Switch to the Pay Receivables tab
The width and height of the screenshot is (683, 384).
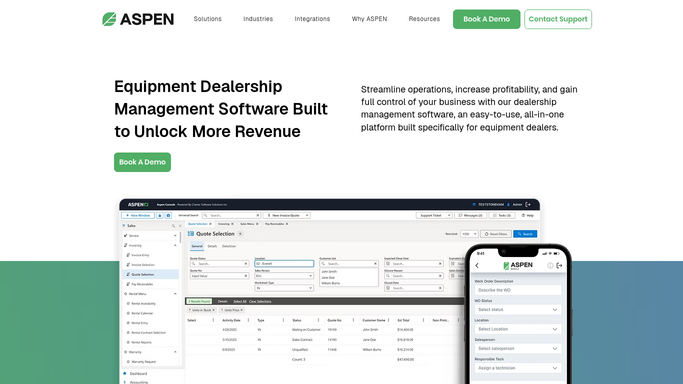point(274,224)
